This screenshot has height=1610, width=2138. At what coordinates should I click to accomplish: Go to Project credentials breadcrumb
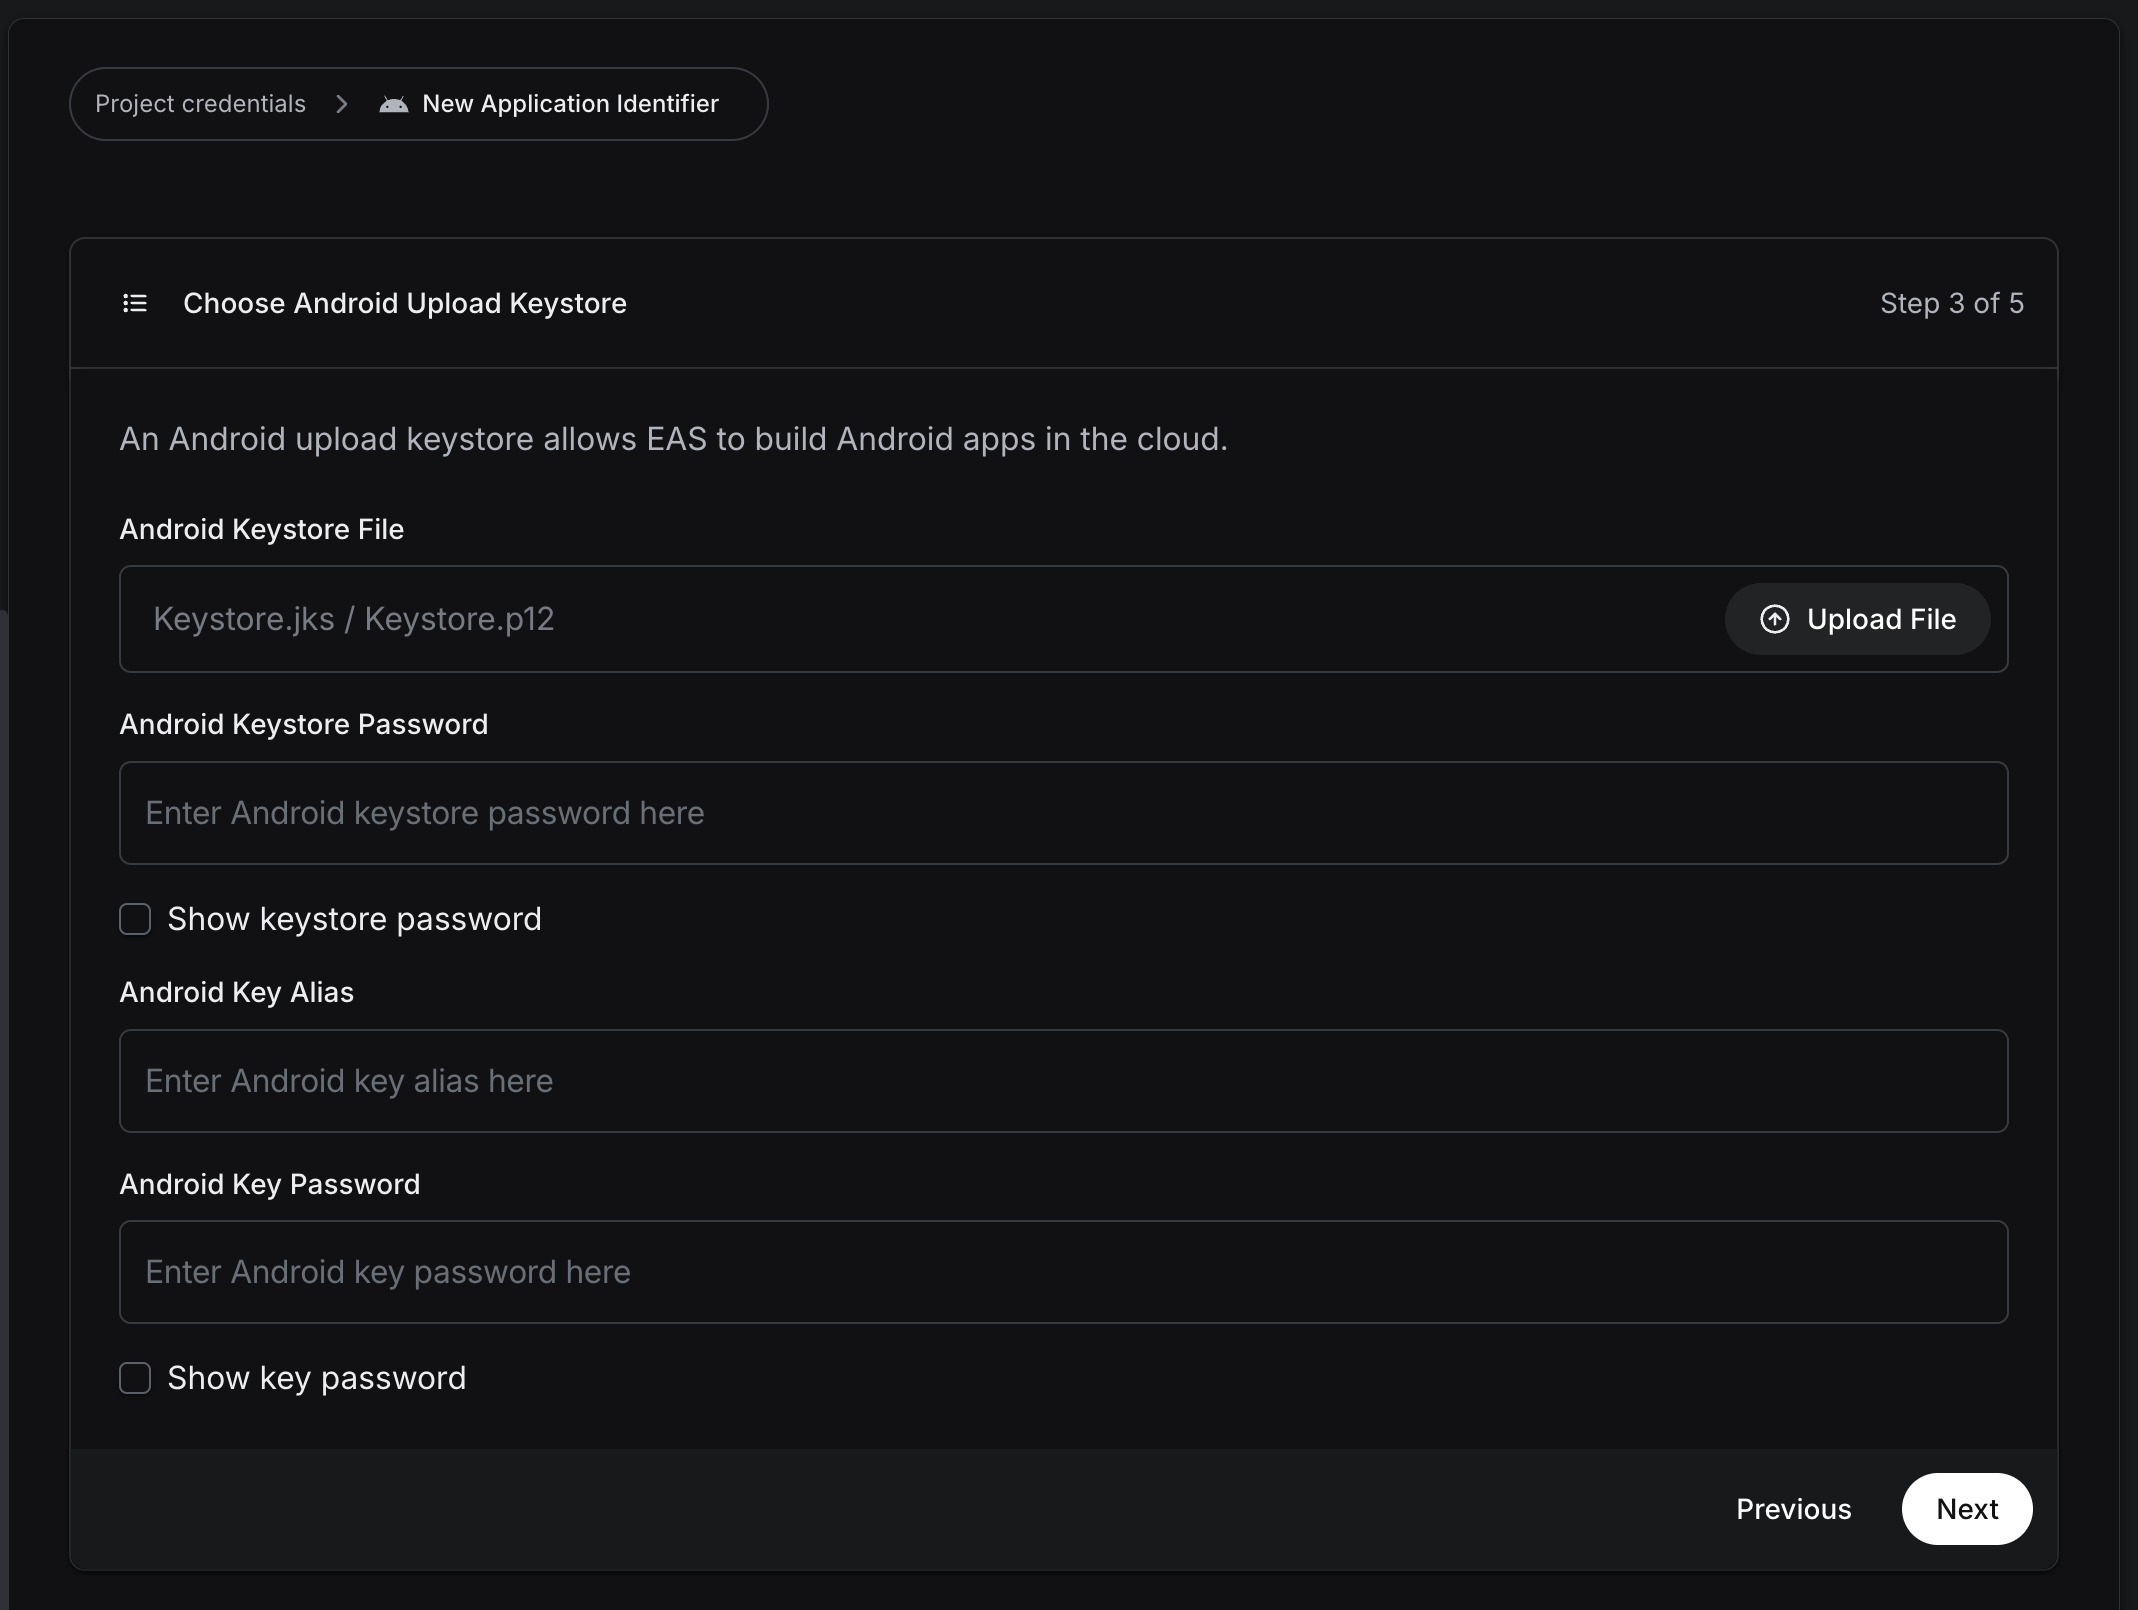tap(200, 104)
